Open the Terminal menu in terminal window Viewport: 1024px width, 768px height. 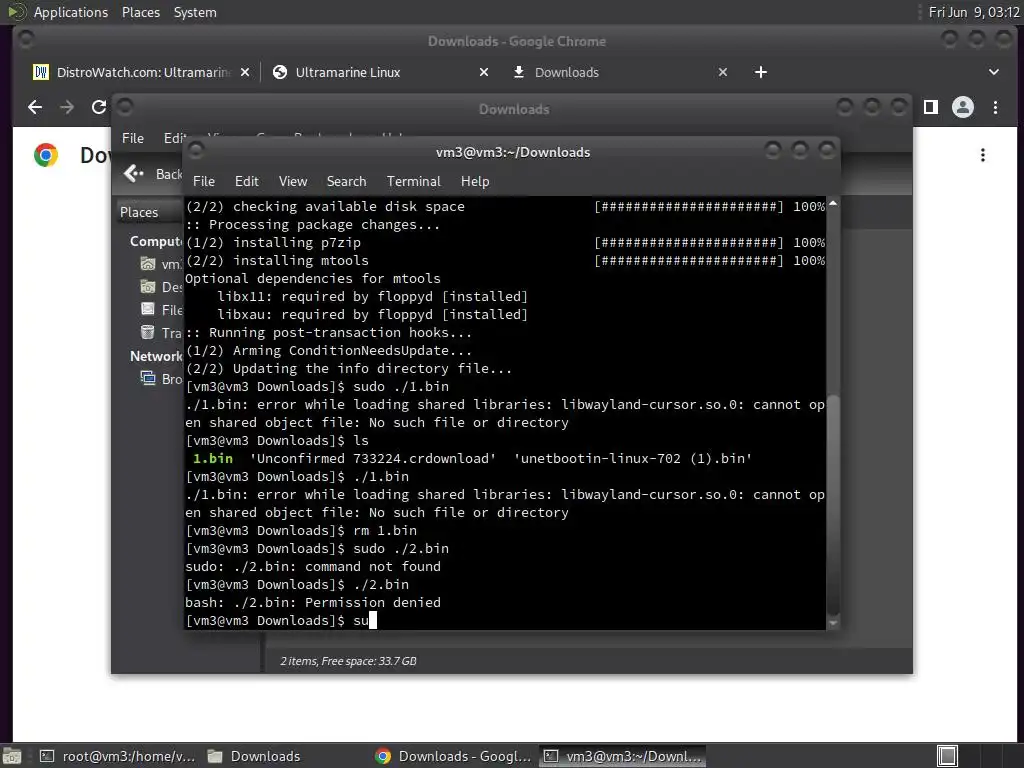413,182
